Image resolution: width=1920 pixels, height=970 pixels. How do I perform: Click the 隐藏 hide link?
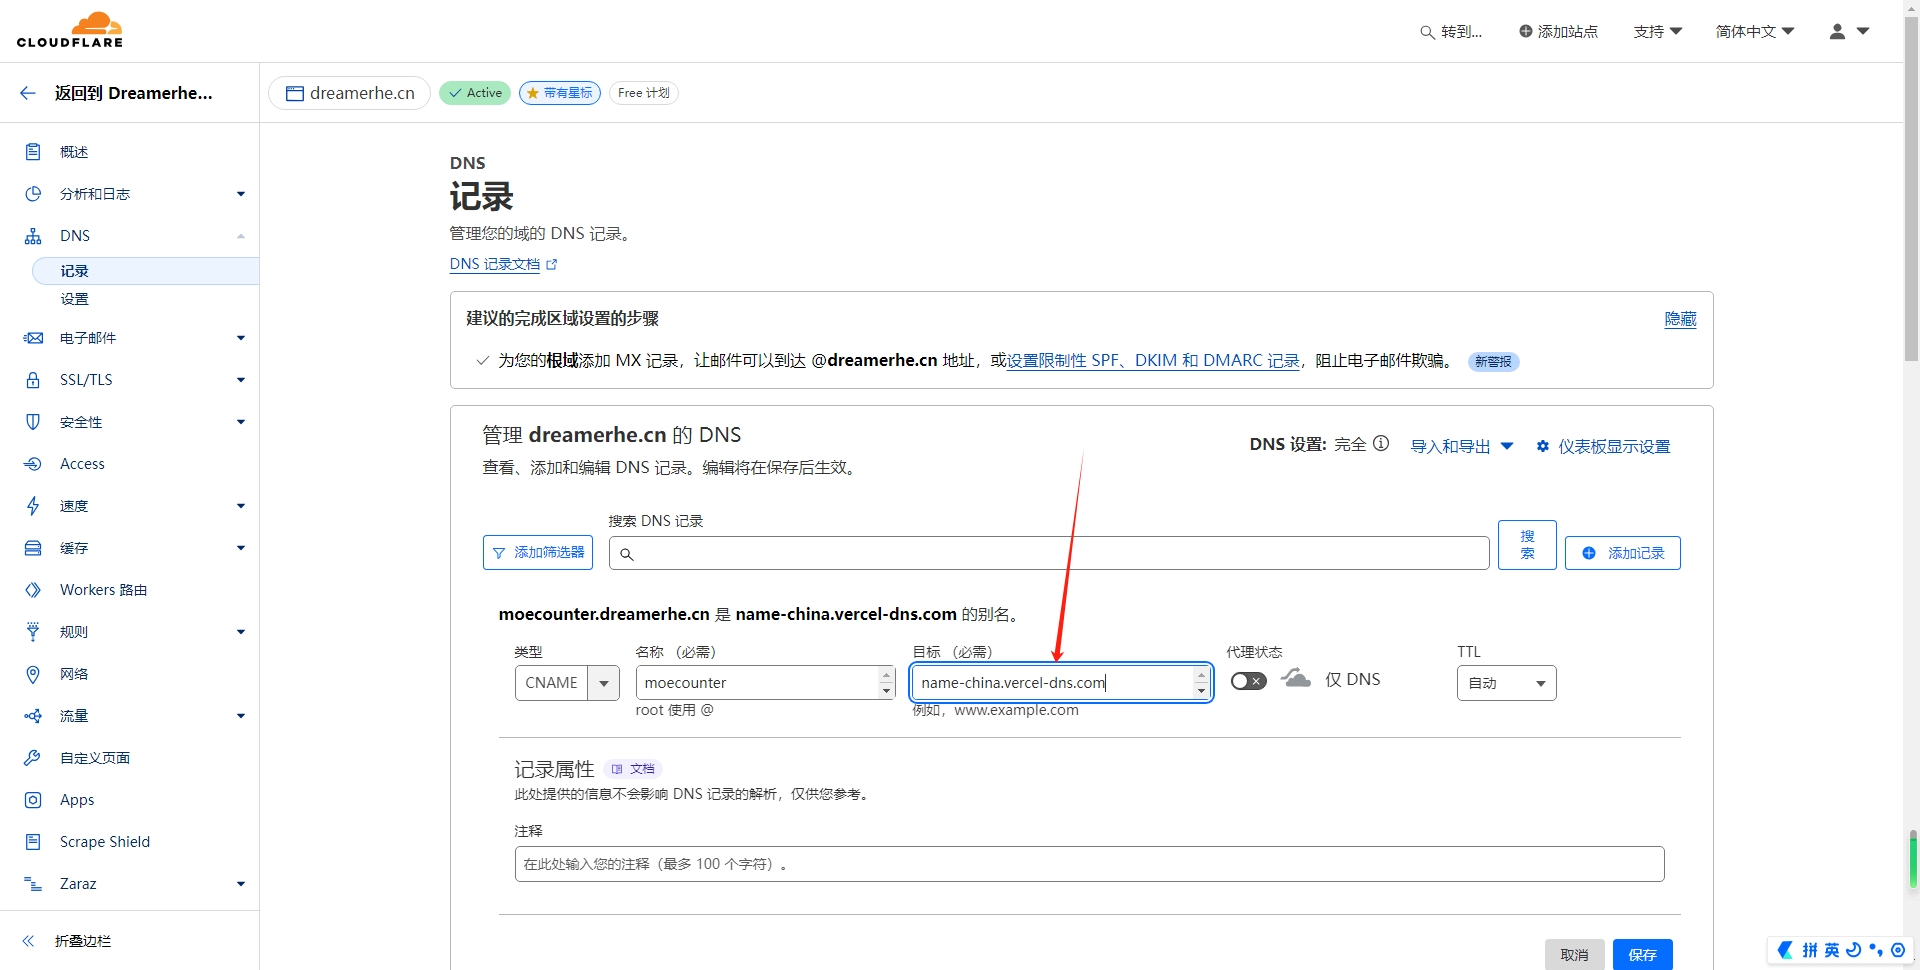click(x=1680, y=319)
